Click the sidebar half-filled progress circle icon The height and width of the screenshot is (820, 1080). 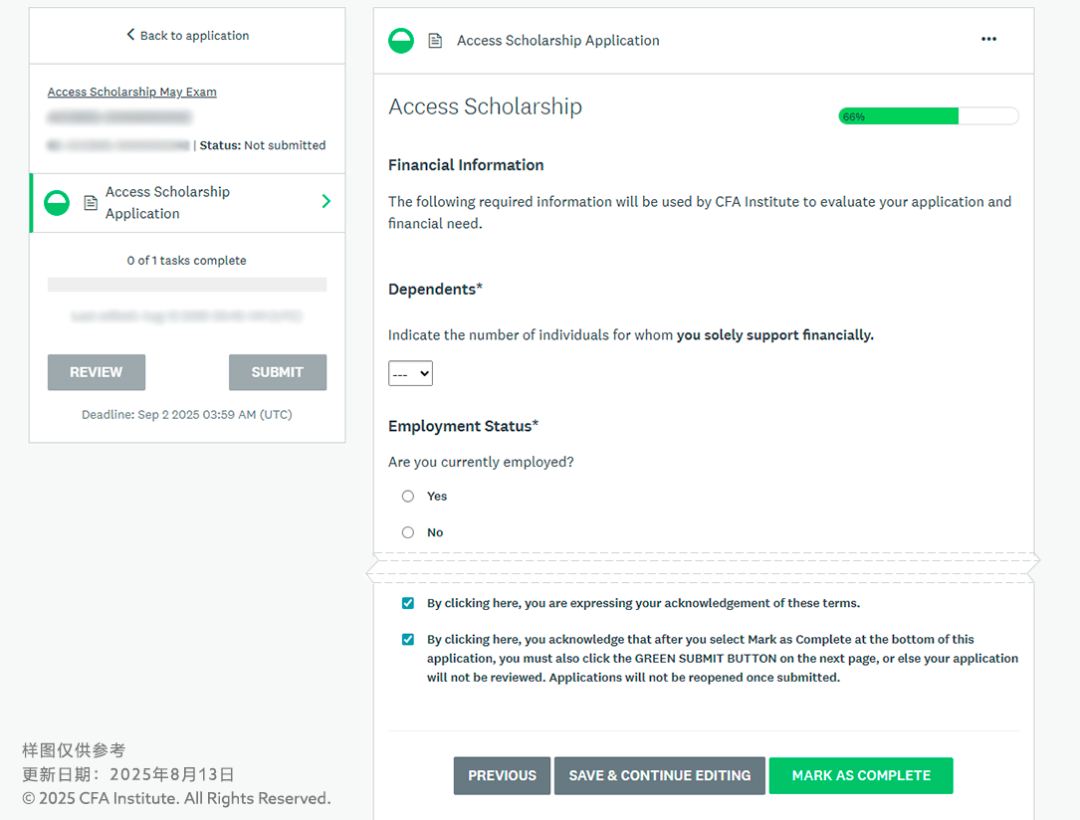pyautogui.click(x=57, y=203)
